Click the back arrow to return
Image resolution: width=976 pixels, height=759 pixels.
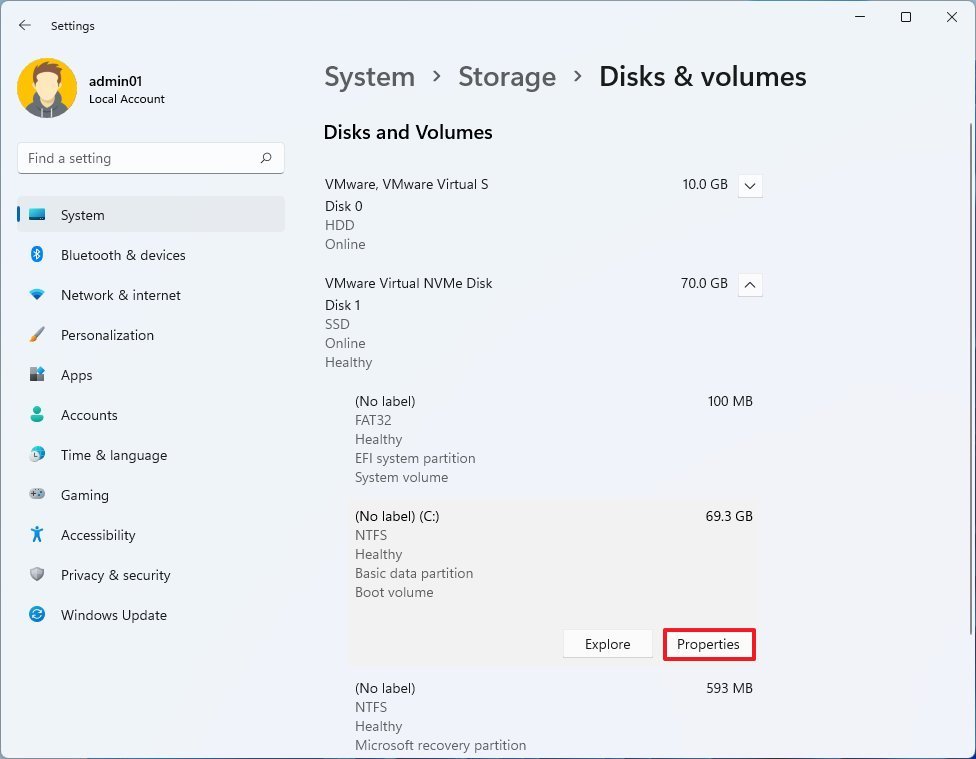(x=24, y=25)
